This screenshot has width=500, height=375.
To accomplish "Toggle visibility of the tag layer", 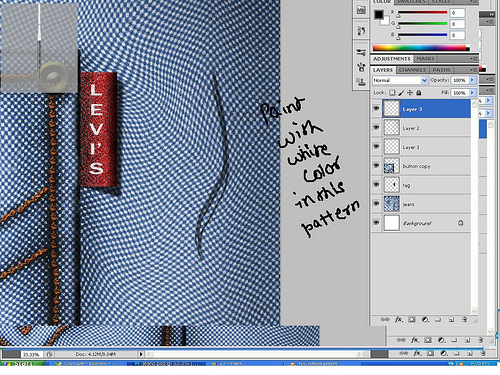I will tap(376, 185).
